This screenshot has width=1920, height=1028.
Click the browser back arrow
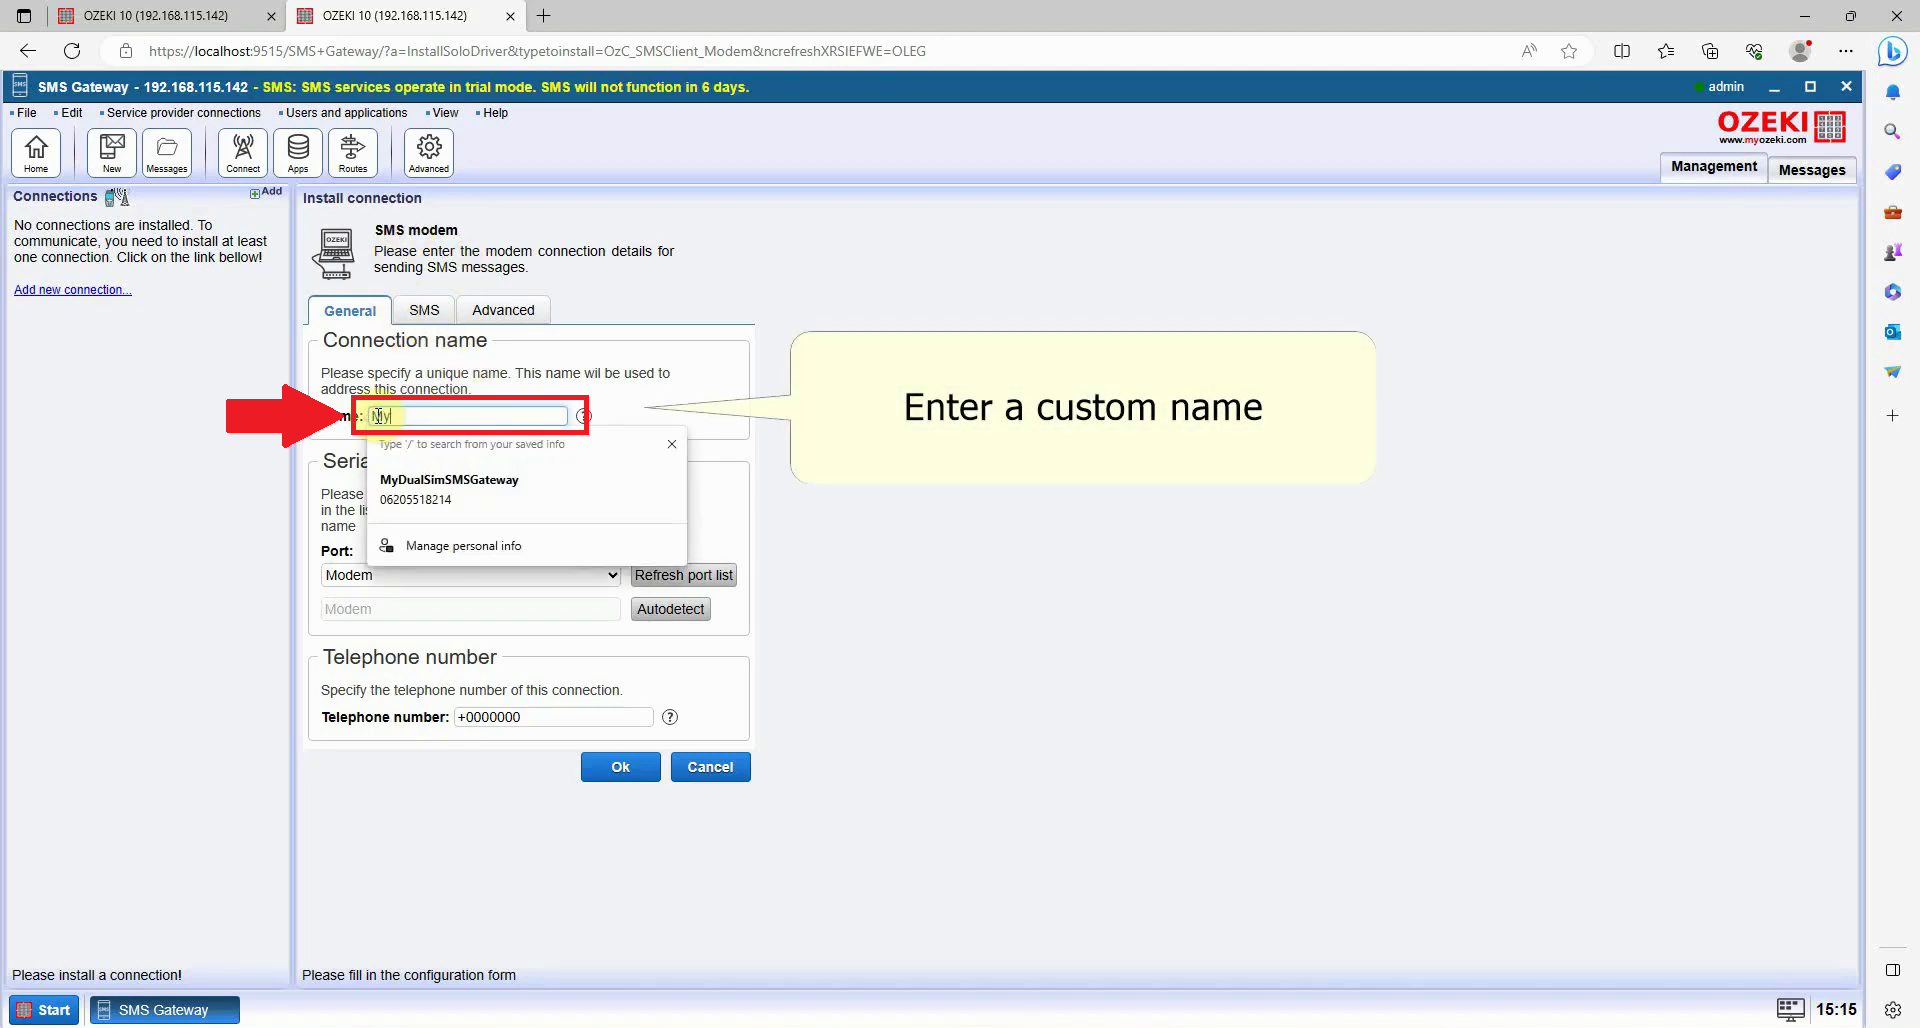28,51
